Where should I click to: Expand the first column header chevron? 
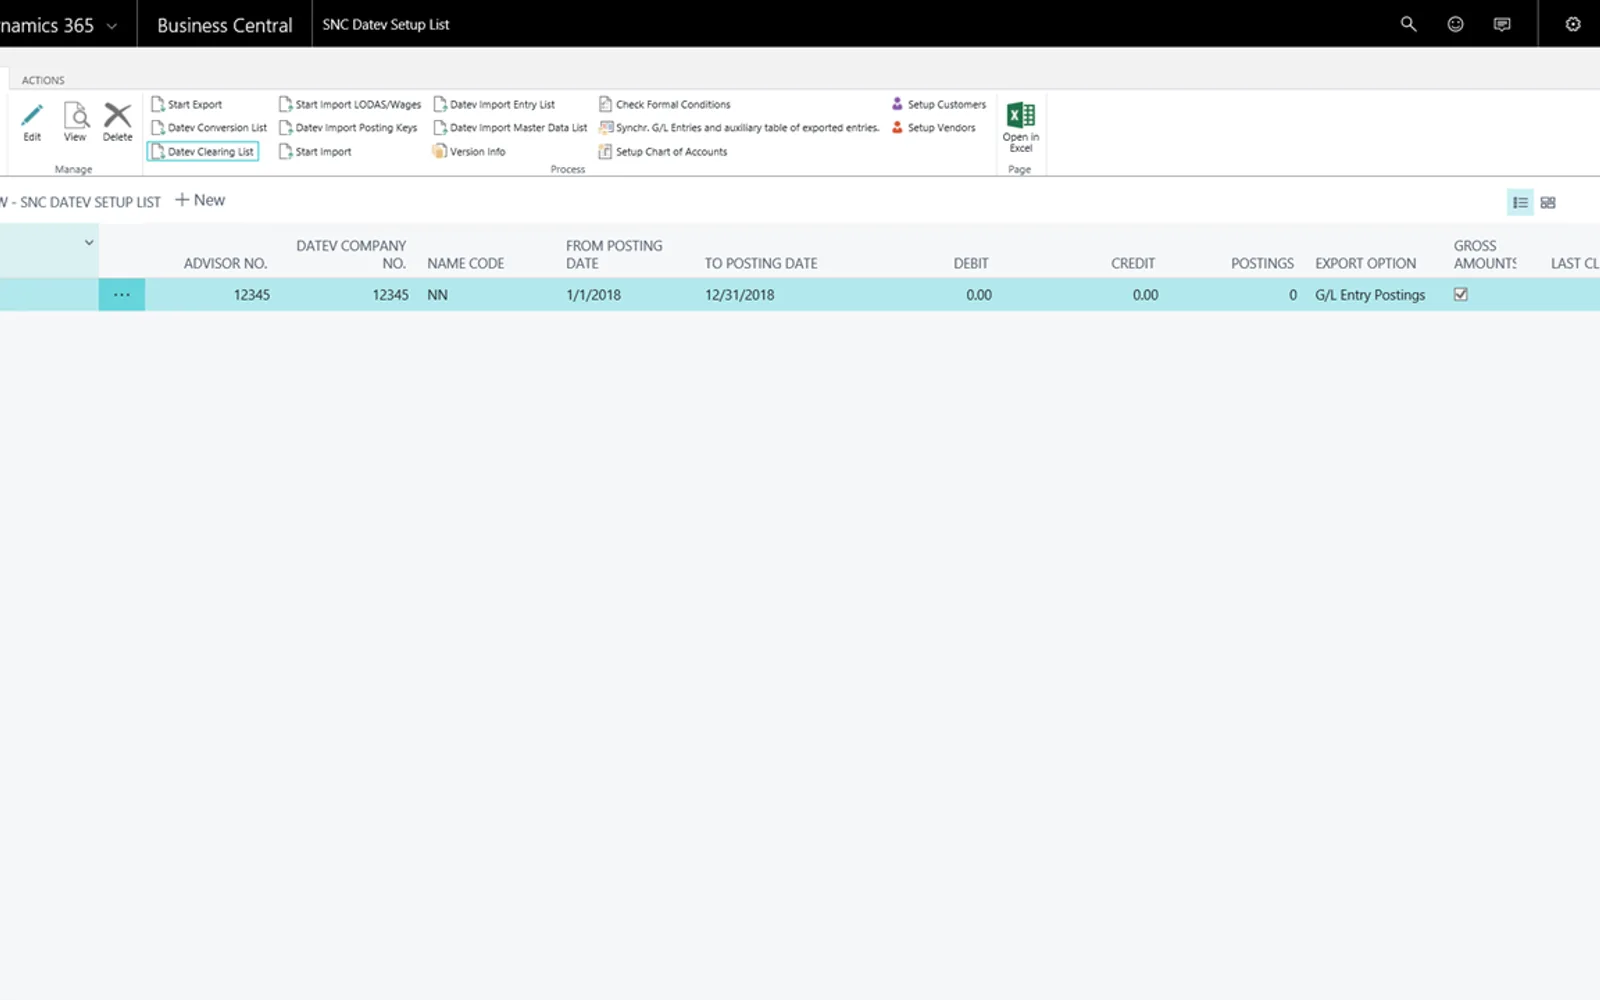click(x=89, y=243)
